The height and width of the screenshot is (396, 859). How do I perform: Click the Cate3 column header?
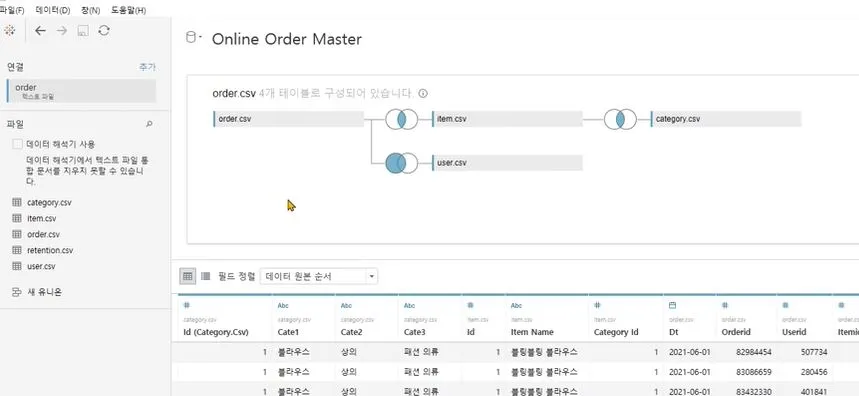tap(416, 332)
